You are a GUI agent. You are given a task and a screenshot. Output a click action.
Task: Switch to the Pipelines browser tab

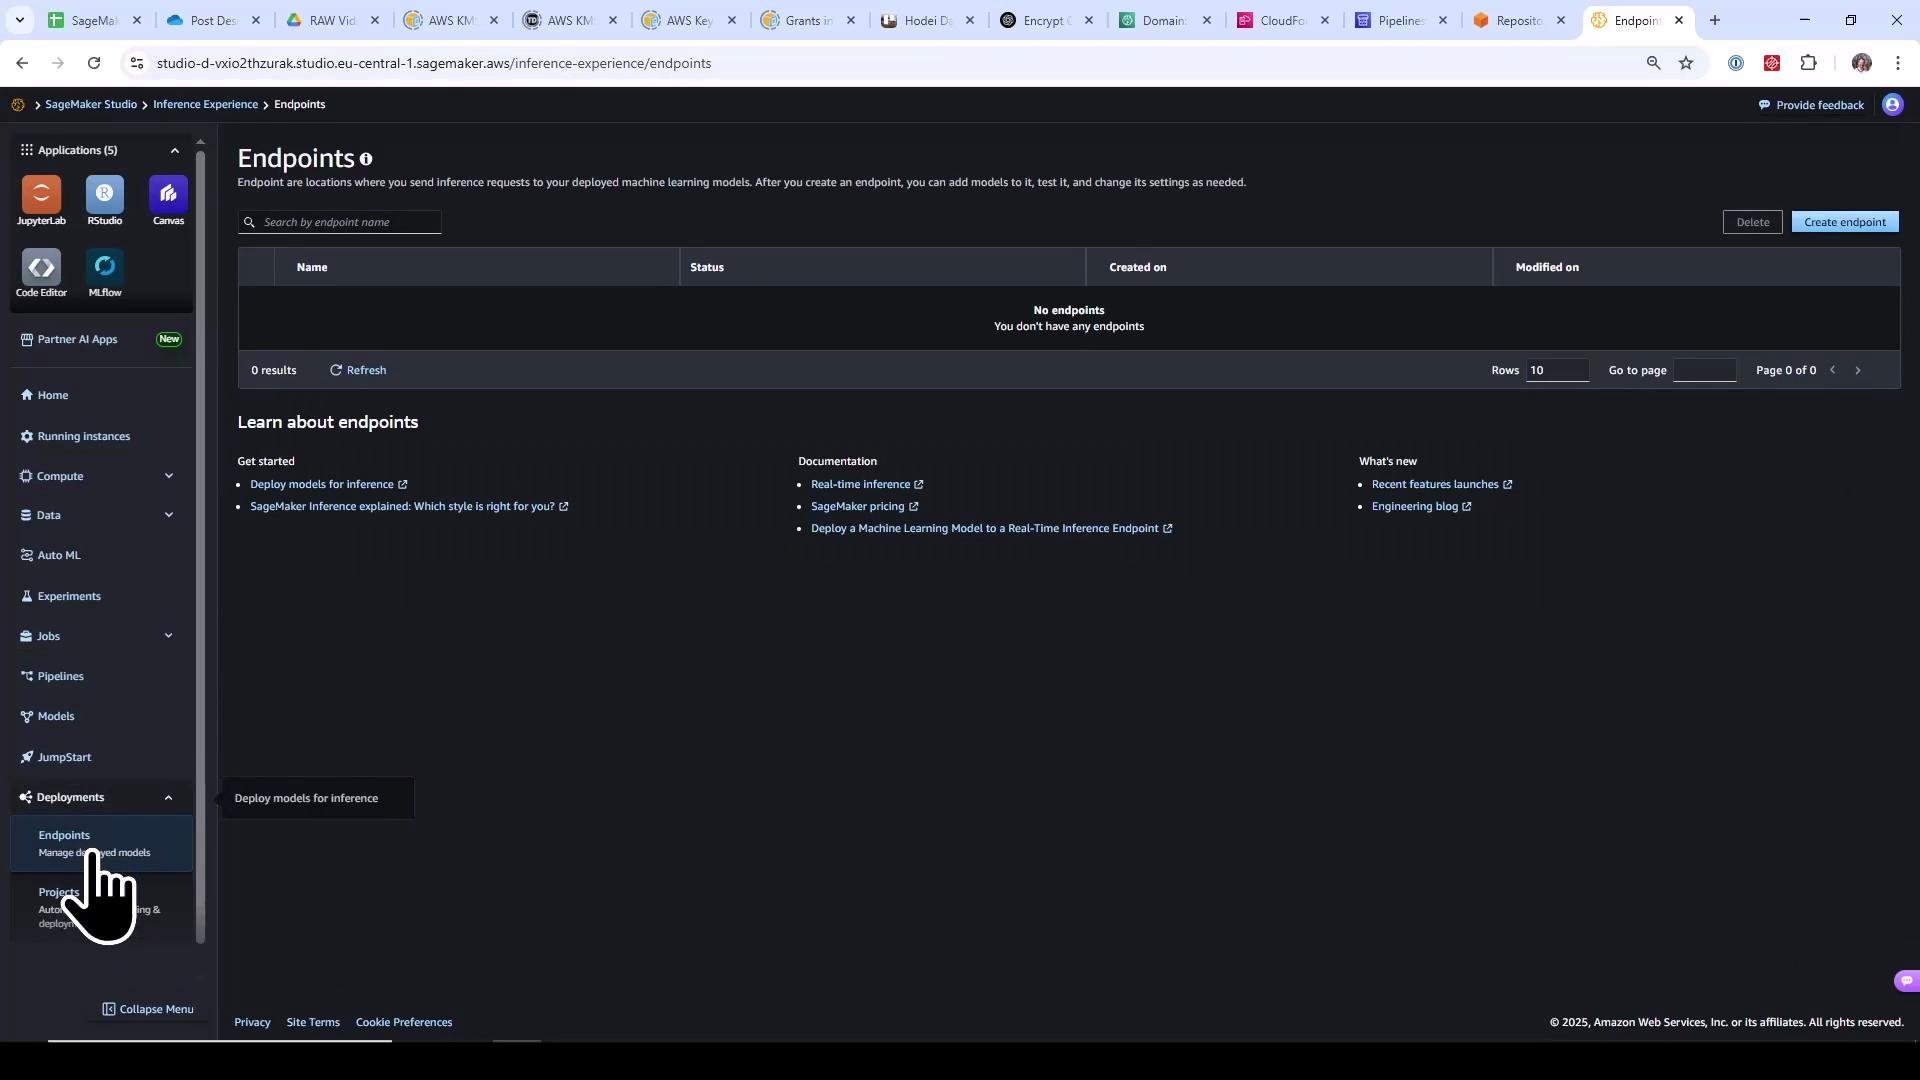(1402, 20)
